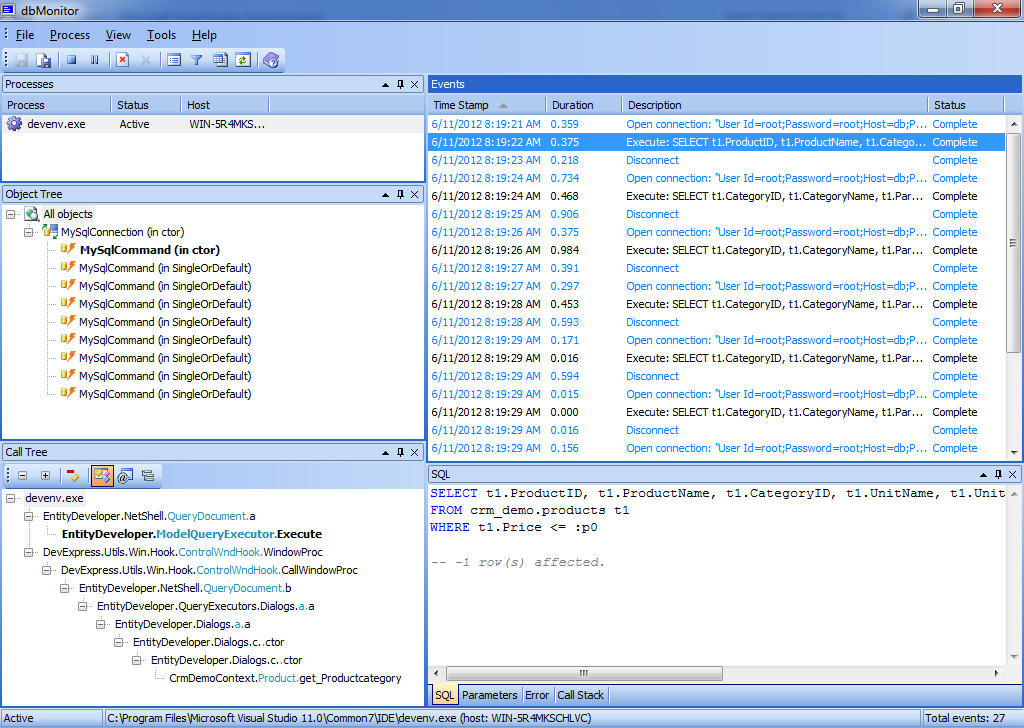The width and height of the screenshot is (1024, 728).
Task: Click Expand All plus icon in Call Tree
Action: pyautogui.click(x=45, y=476)
